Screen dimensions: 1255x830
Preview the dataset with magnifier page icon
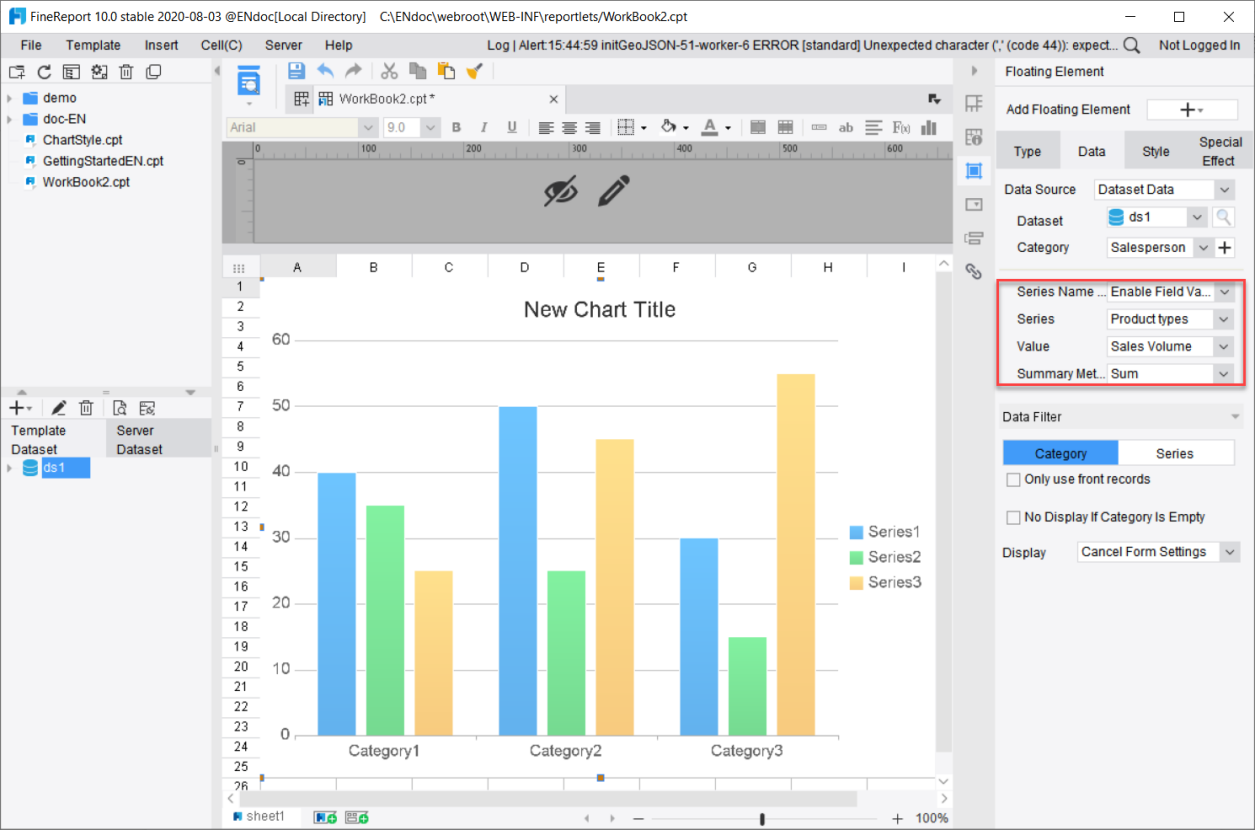[119, 408]
